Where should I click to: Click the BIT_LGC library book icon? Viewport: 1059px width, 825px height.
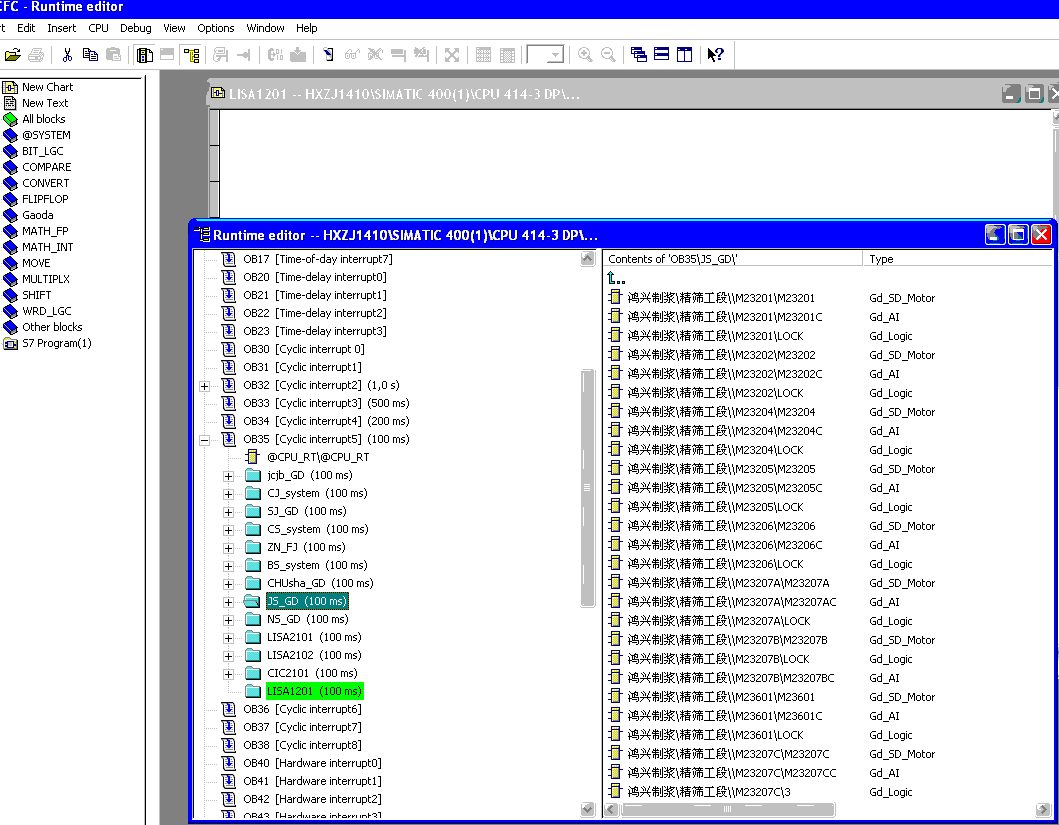(x=10, y=151)
